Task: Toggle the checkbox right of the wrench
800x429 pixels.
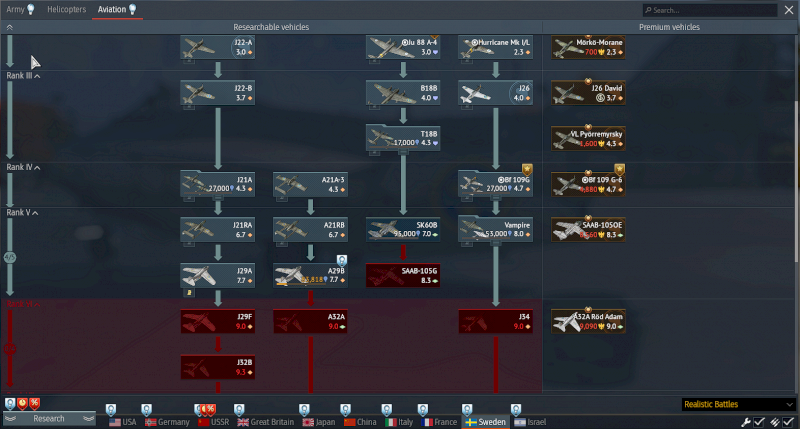Action: coord(760,421)
